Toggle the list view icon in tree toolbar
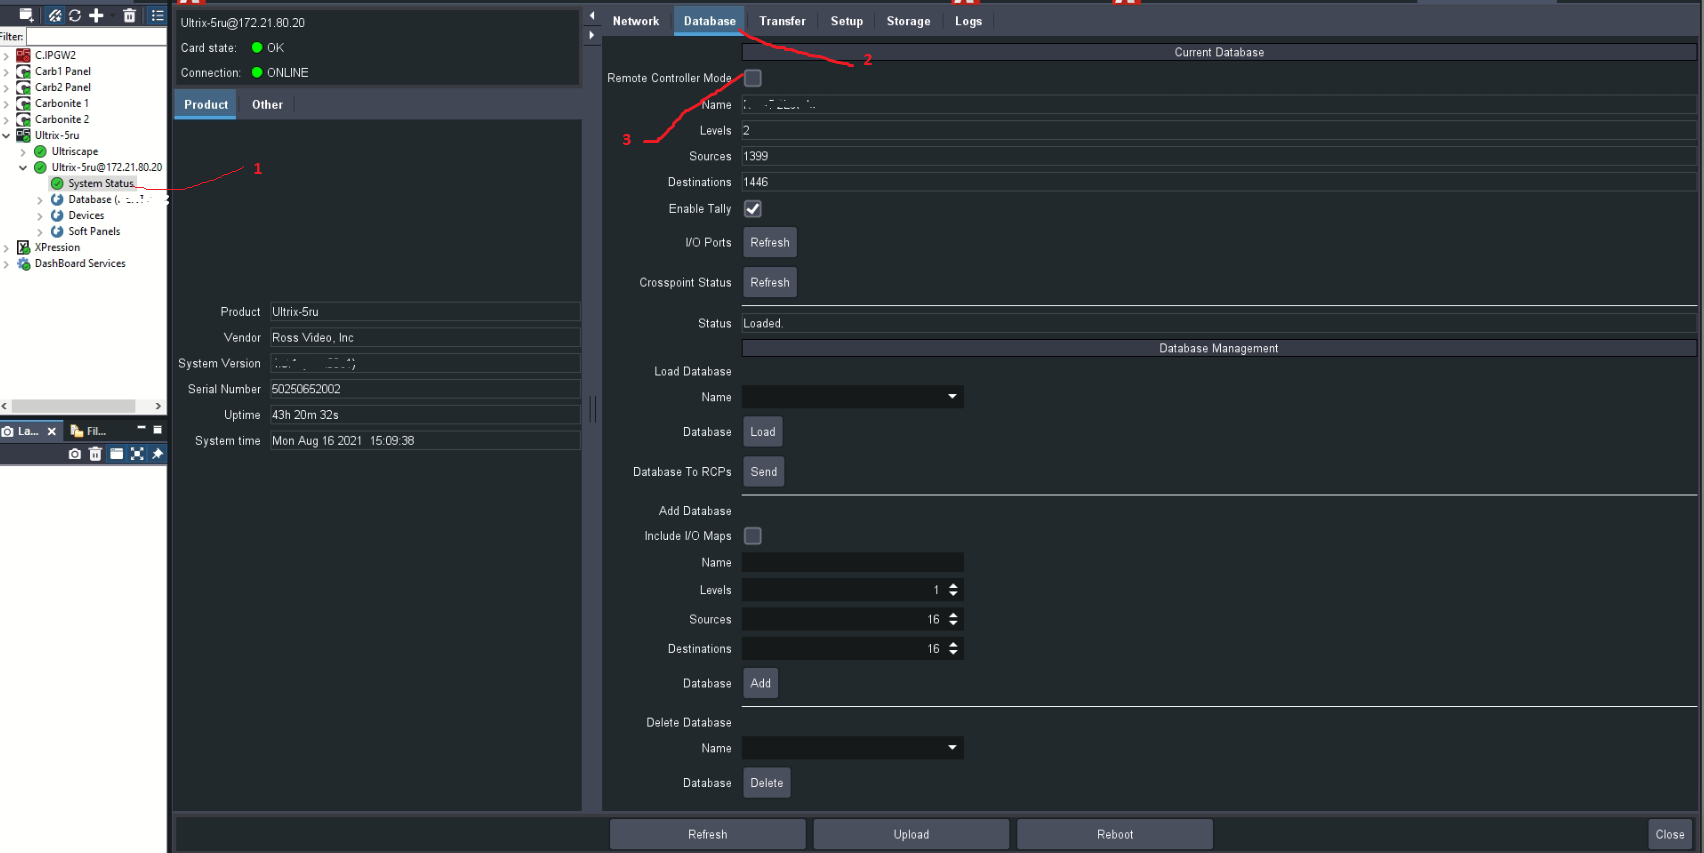1704x853 pixels. coord(157,15)
